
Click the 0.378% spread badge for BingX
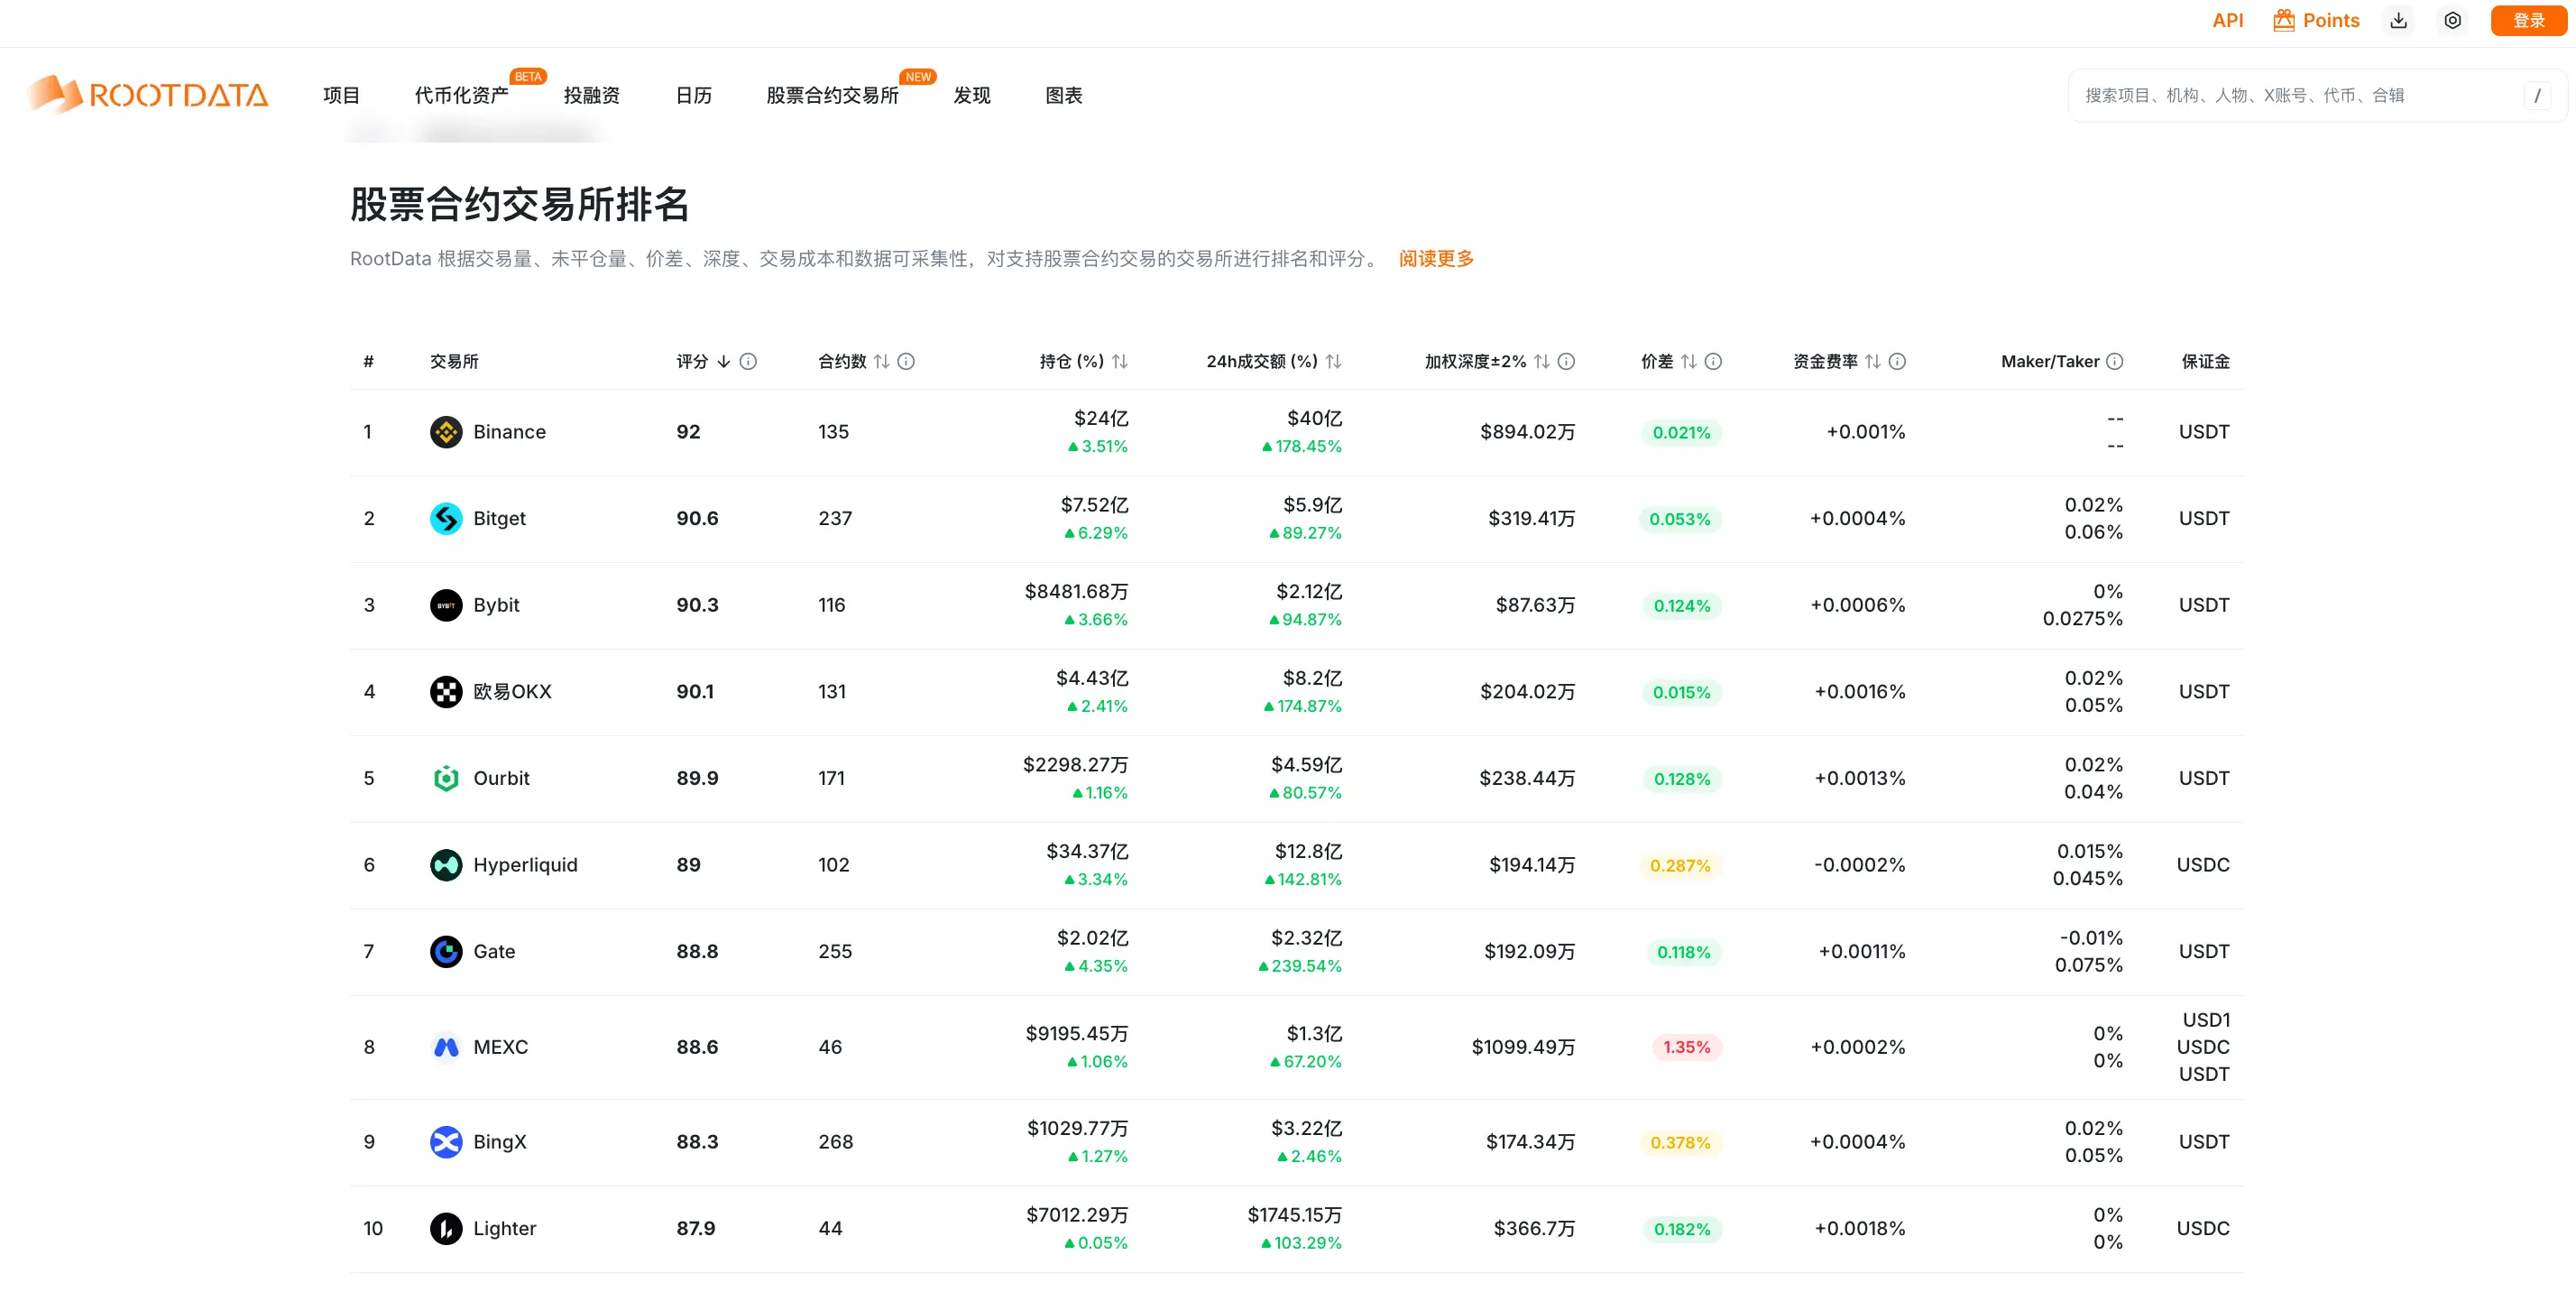coord(1680,1142)
